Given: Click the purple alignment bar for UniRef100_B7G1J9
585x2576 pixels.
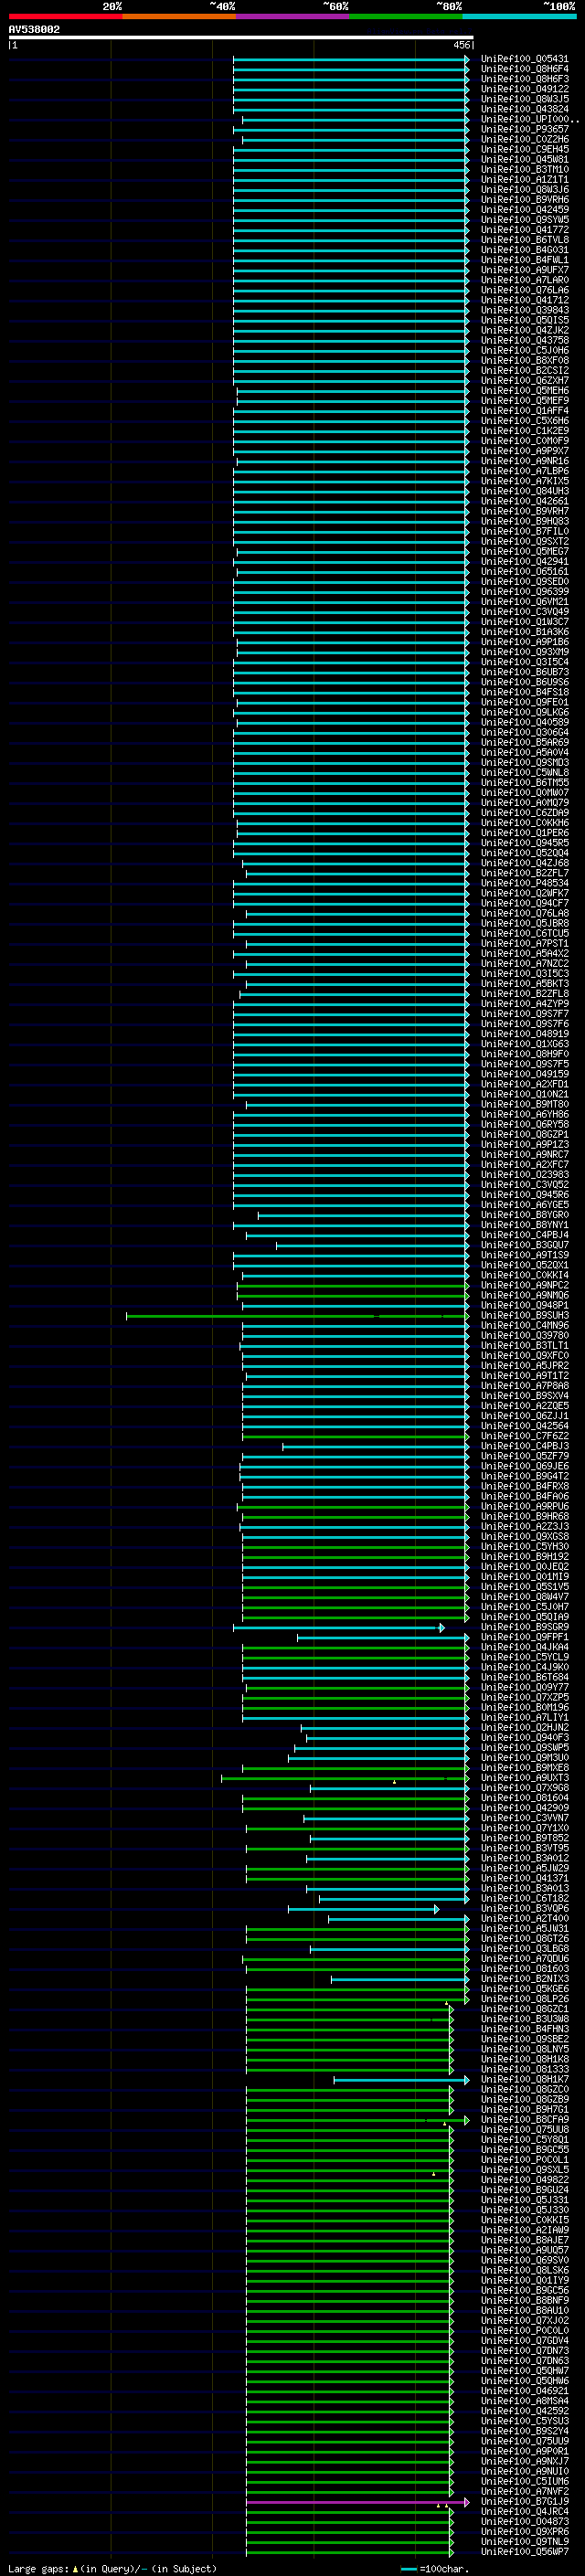Looking at the screenshot, I should 357,2502.
